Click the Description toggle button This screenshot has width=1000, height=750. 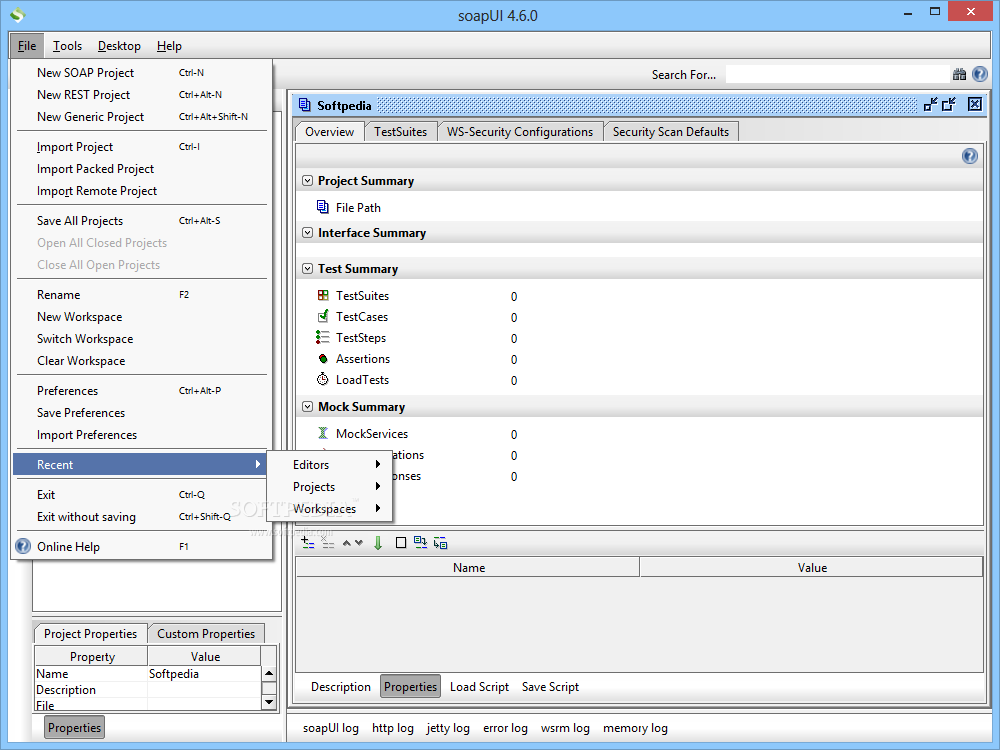[341, 687]
